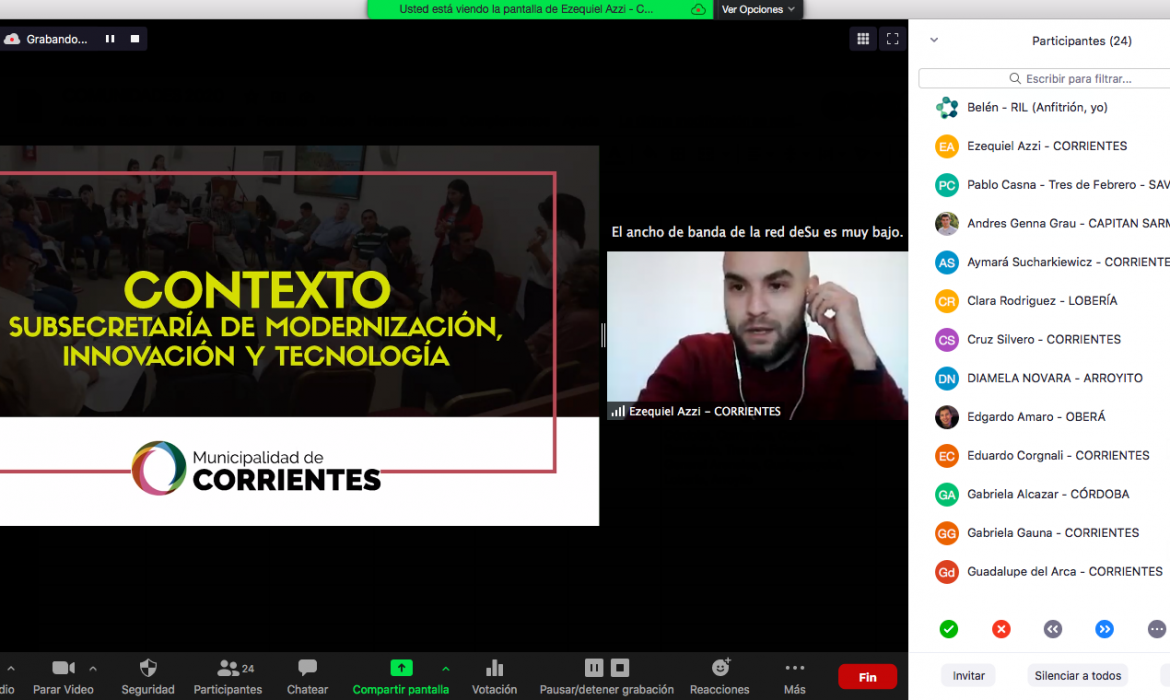Image resolution: width=1170 pixels, height=700 pixels.
Task: Switch to gallery view grid icon
Action: tap(863, 39)
